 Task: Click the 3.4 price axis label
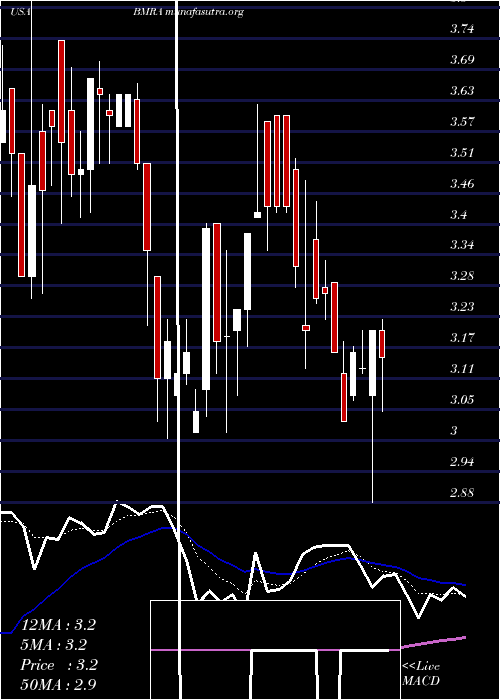[458, 214]
